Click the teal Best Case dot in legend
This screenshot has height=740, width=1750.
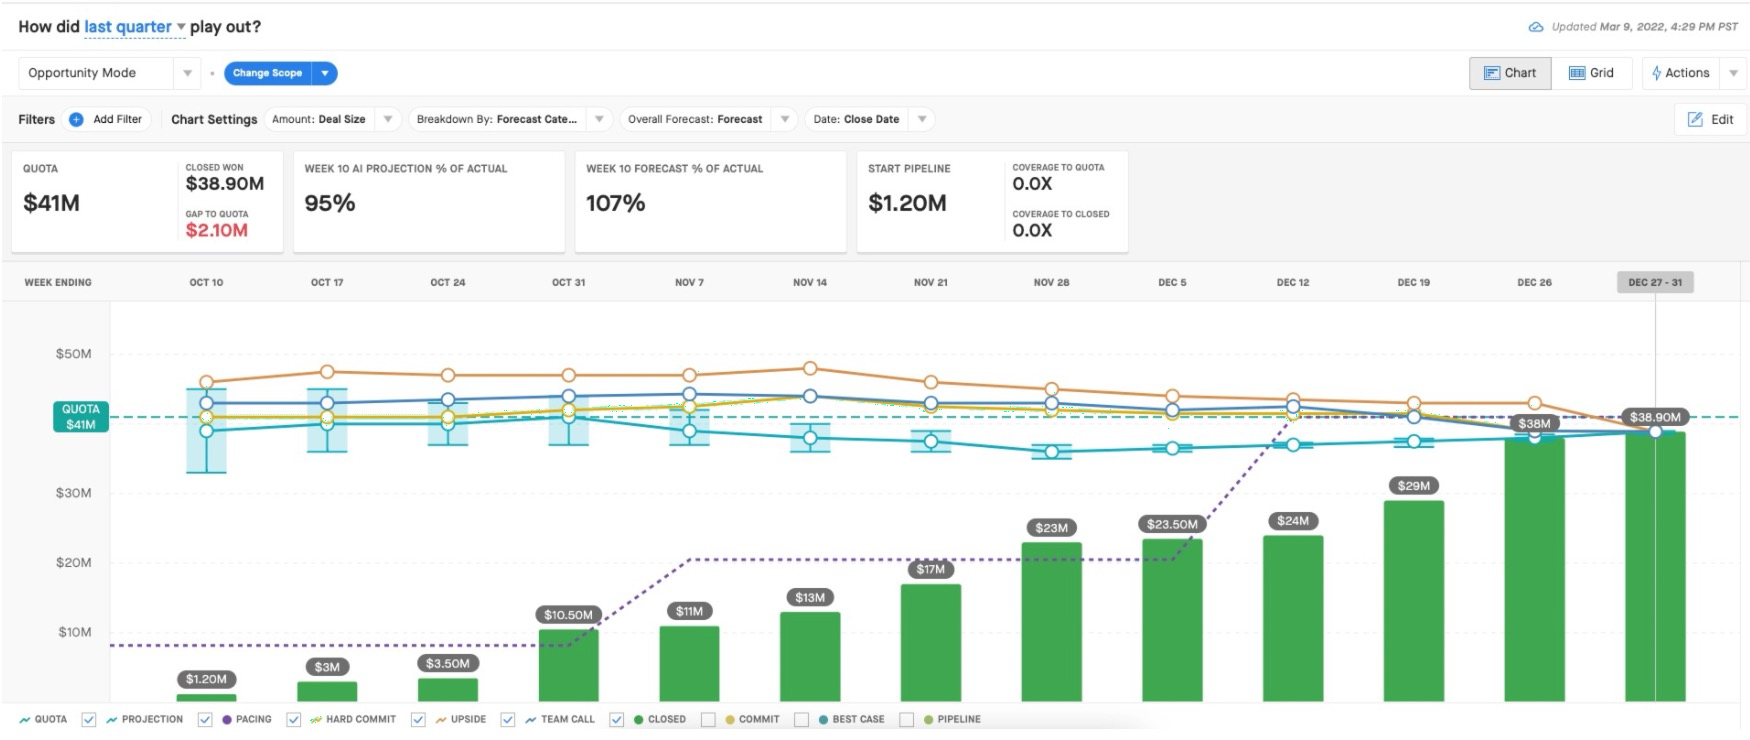pyautogui.click(x=823, y=719)
